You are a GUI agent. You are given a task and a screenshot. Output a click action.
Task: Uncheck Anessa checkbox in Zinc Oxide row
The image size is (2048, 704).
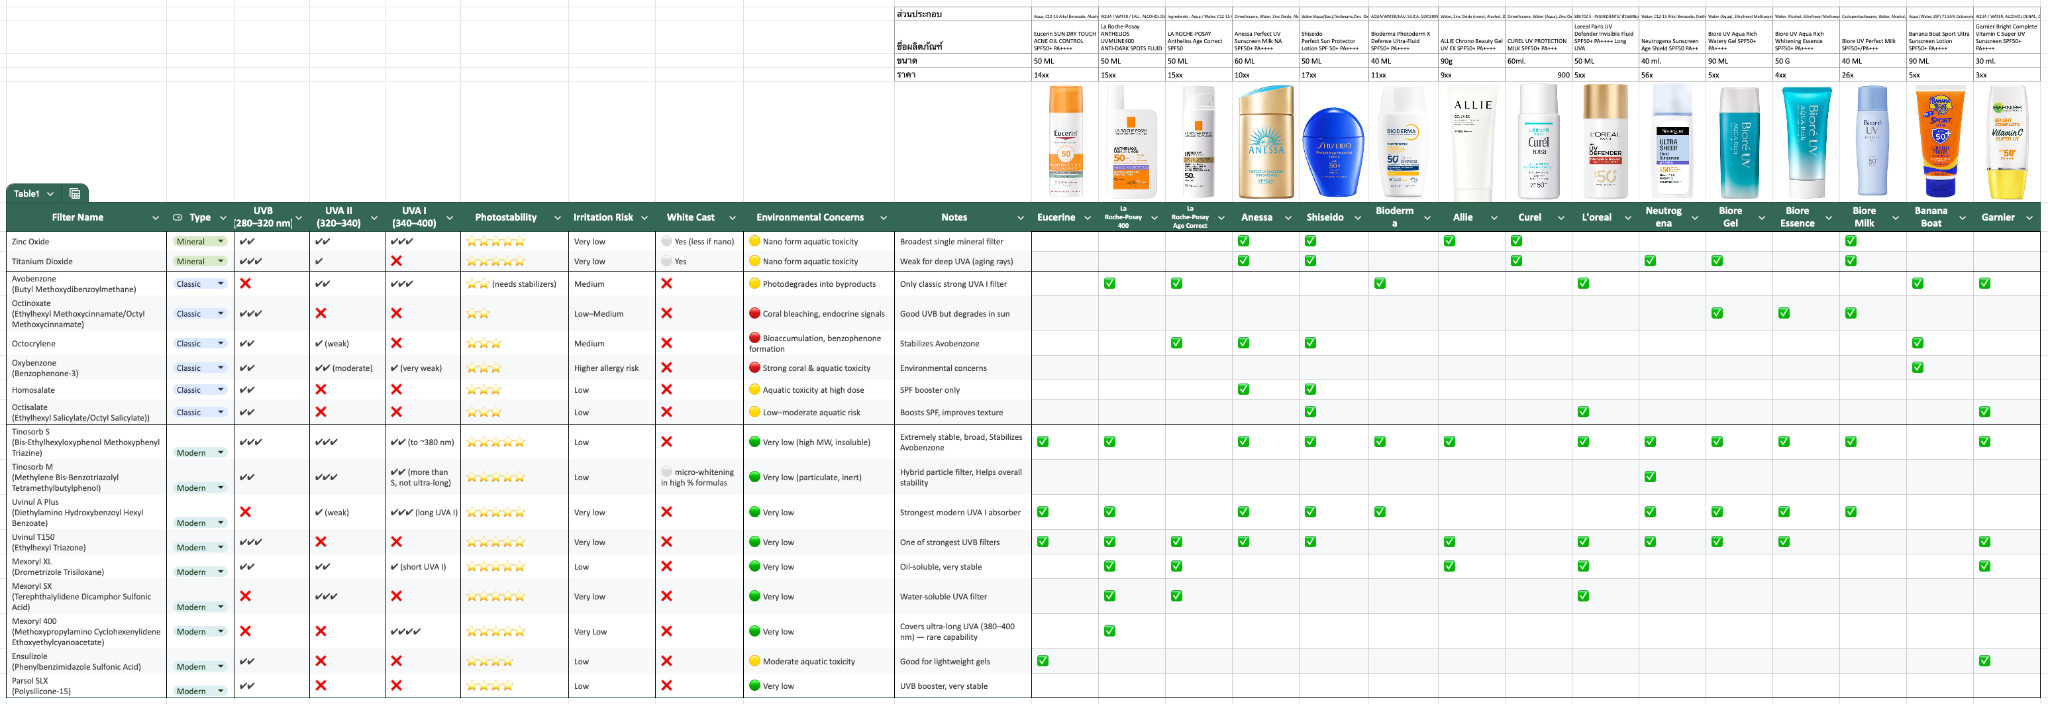pos(1243,241)
